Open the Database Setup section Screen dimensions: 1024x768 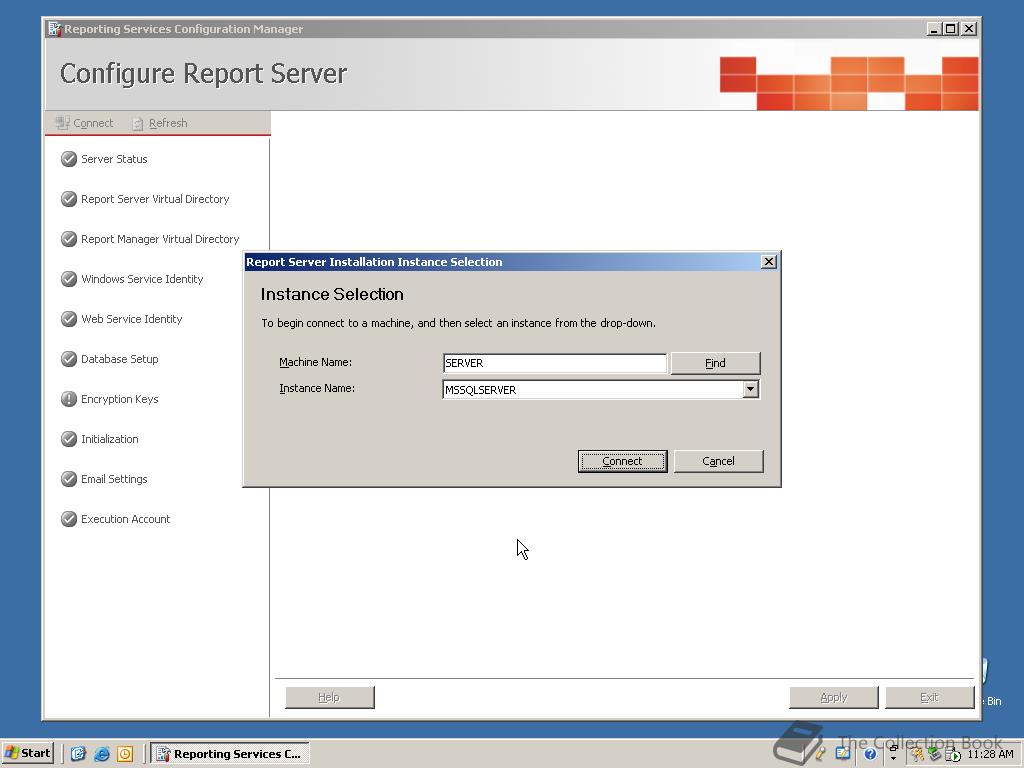[120, 359]
